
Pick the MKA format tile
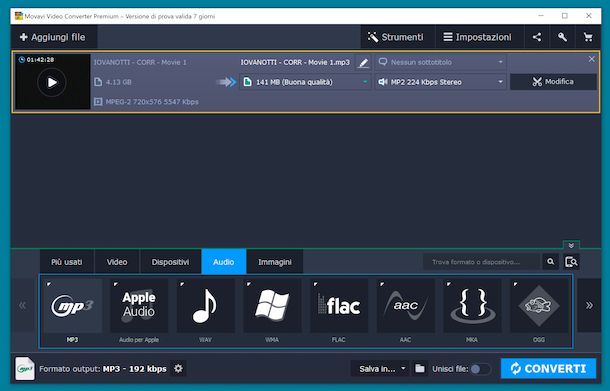[472, 306]
